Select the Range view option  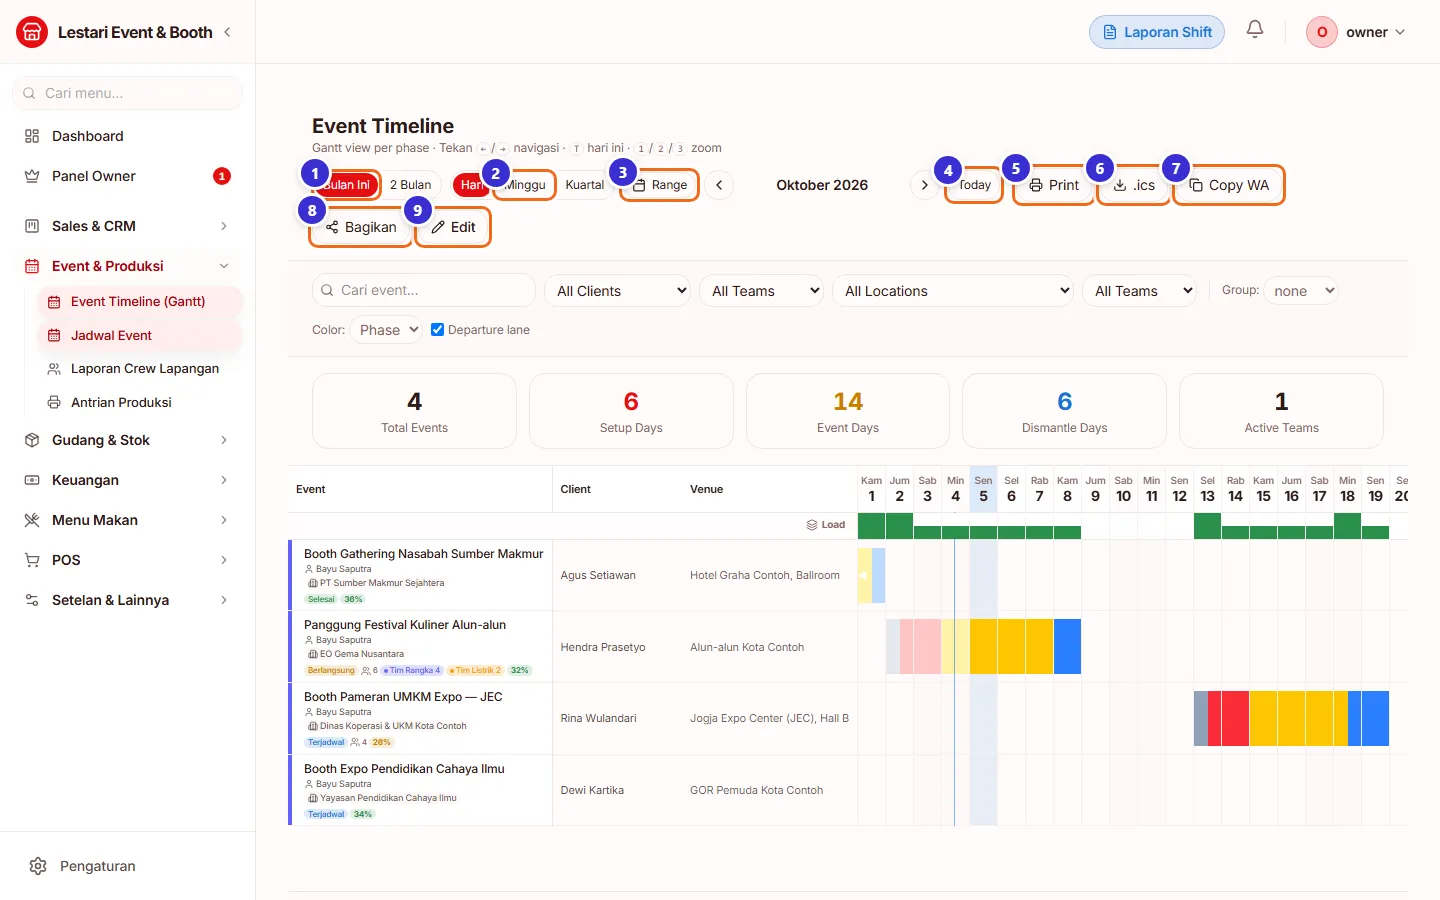click(660, 185)
